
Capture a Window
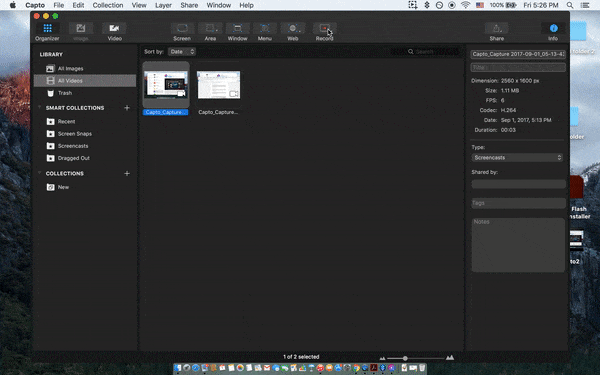237,32
